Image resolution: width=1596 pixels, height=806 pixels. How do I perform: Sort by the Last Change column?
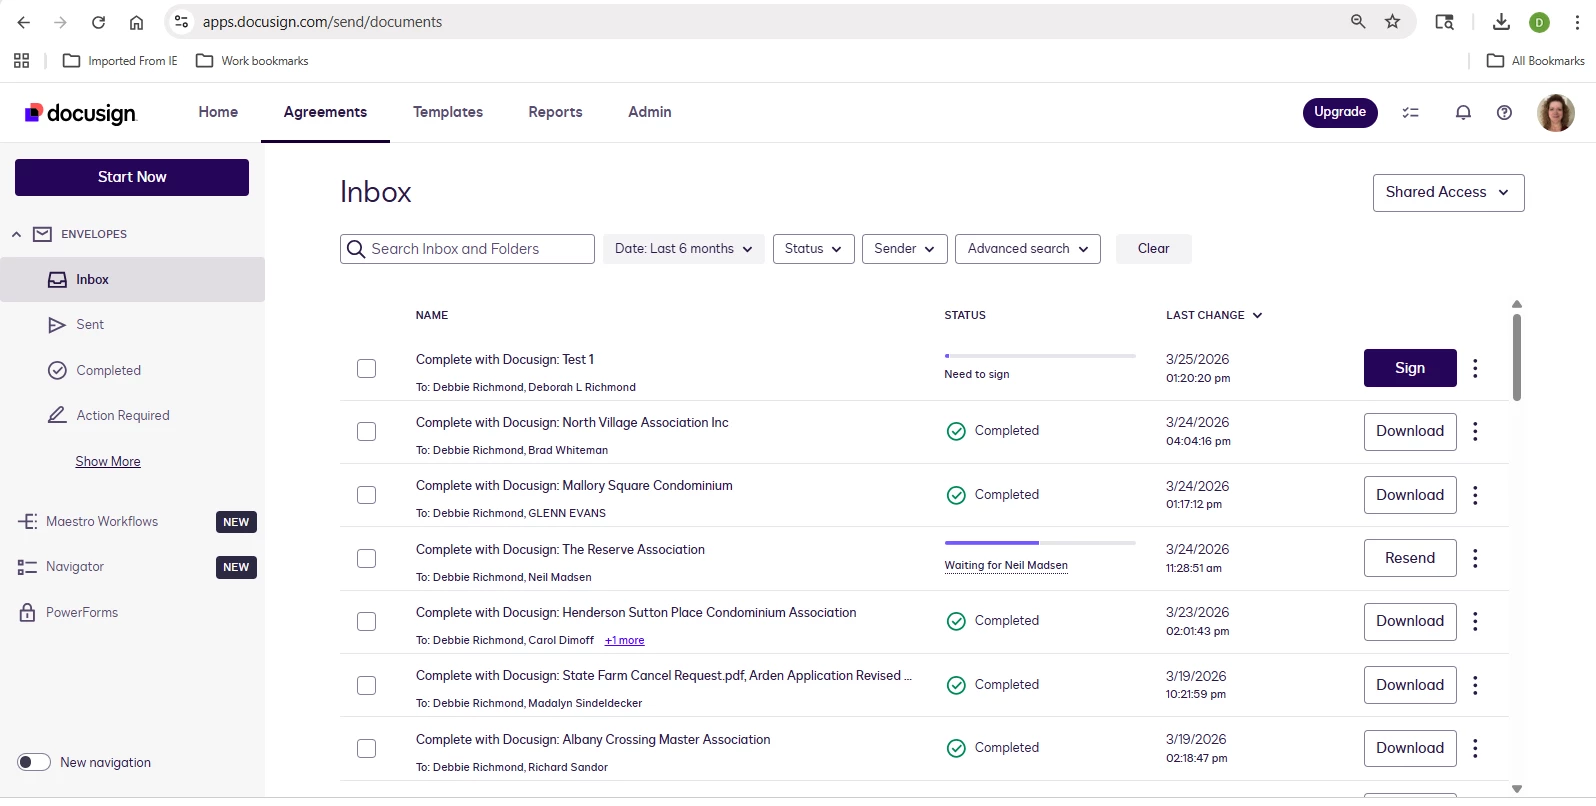pos(1214,315)
